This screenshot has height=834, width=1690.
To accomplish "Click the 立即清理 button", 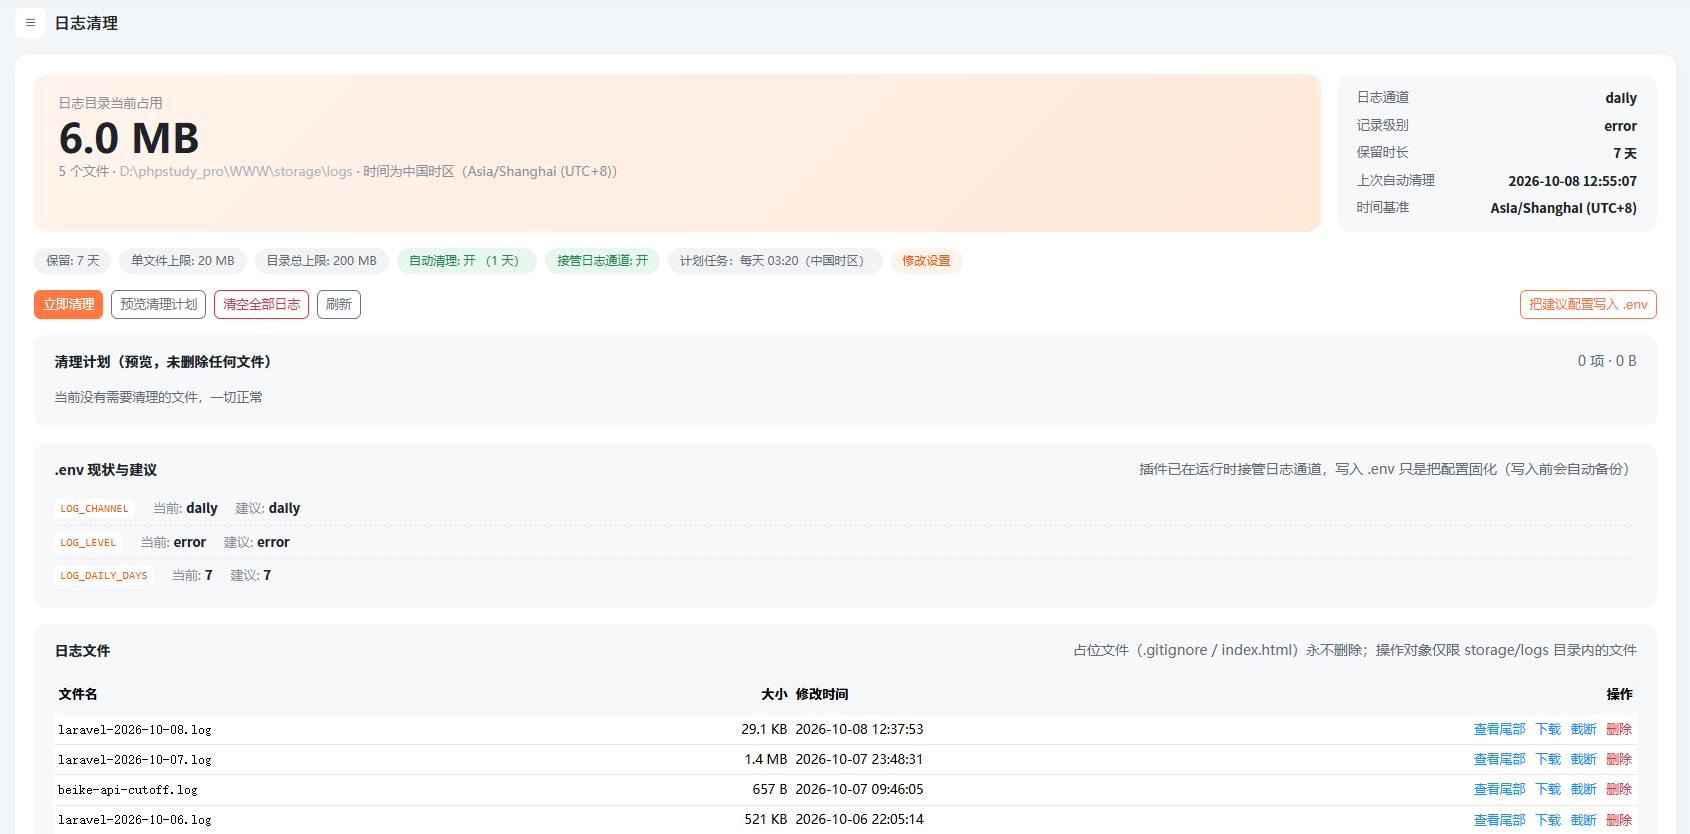I will pos(69,305).
